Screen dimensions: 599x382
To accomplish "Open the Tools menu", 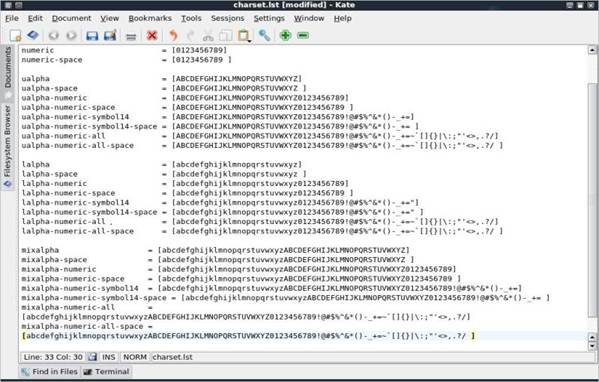I will pos(191,18).
